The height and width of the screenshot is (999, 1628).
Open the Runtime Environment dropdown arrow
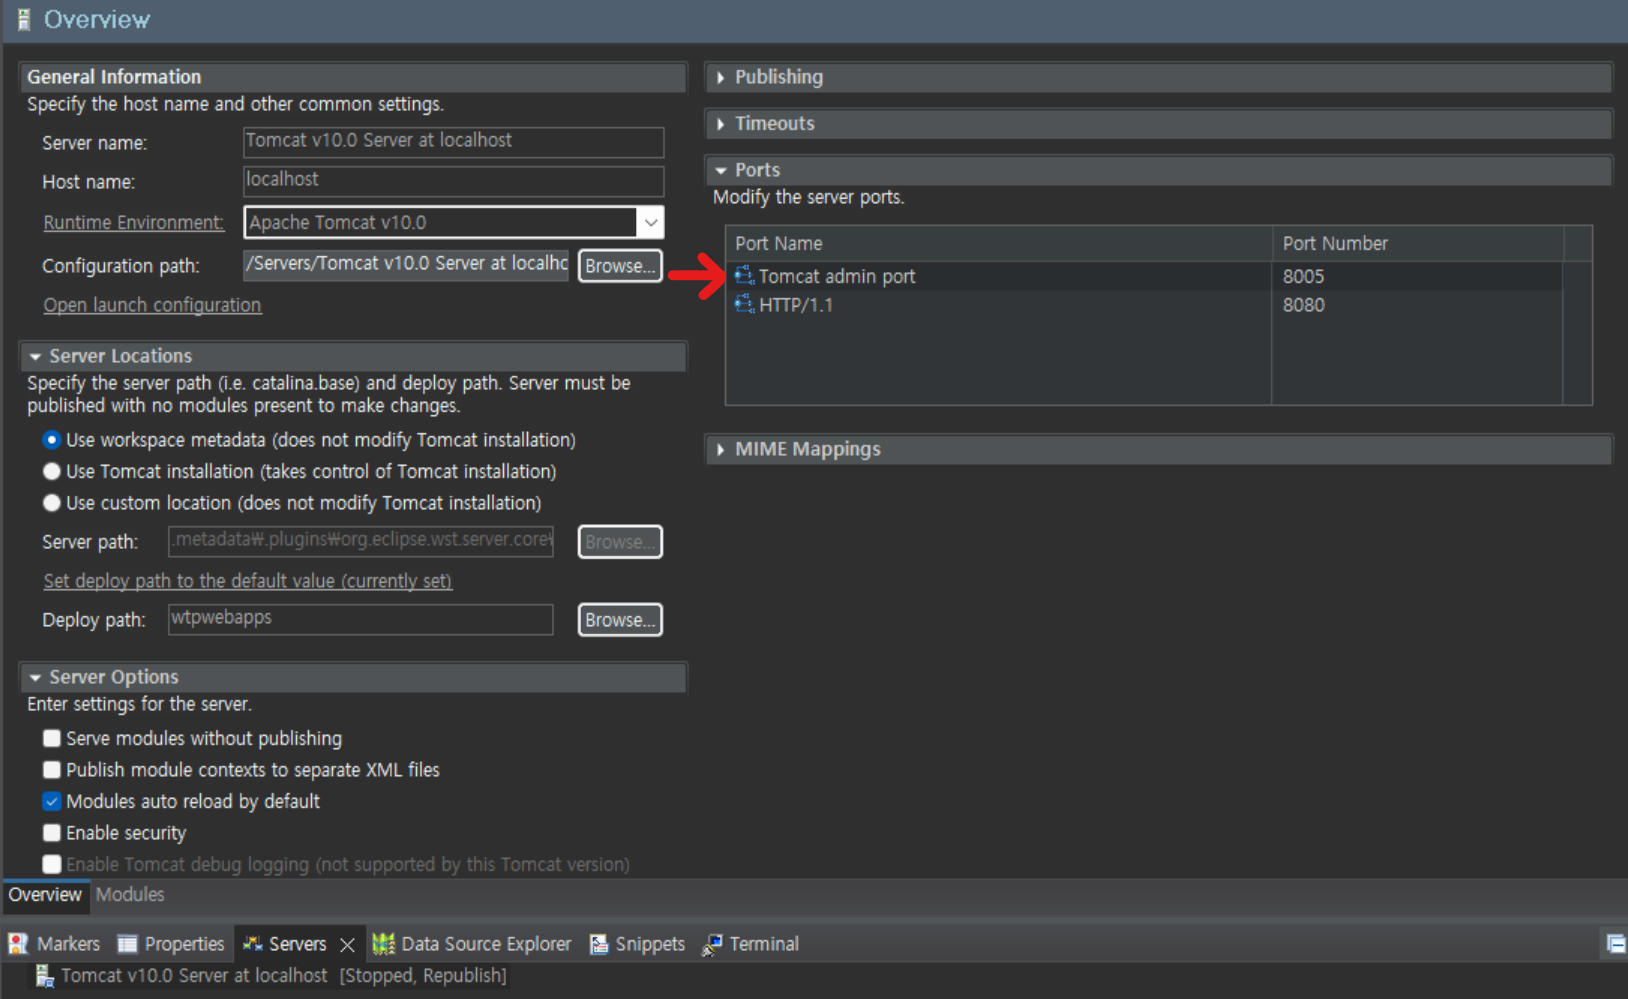point(650,222)
